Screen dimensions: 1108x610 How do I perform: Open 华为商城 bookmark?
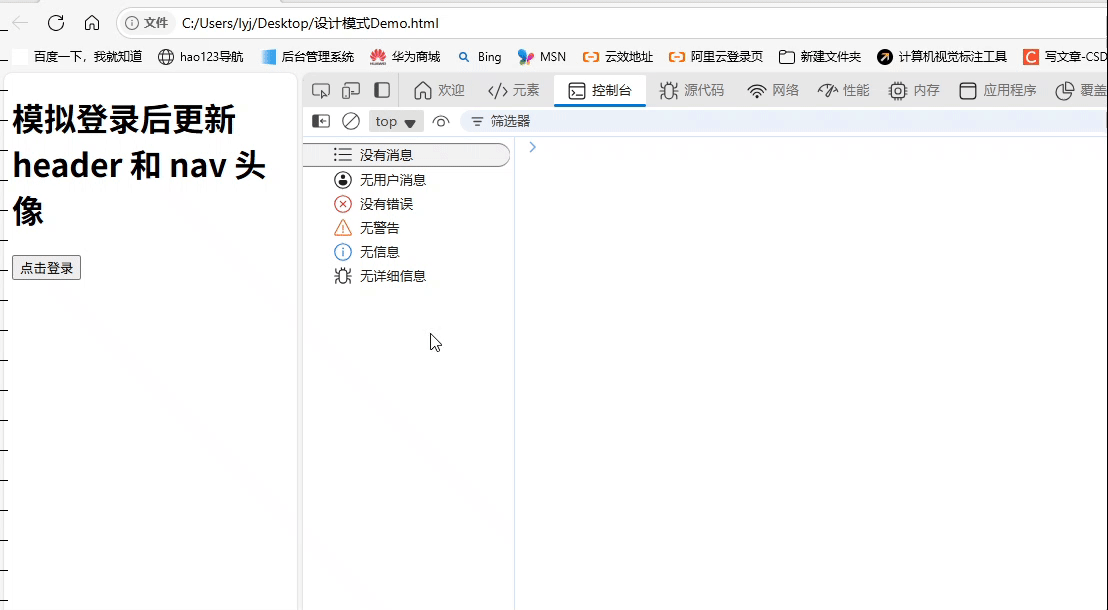coord(405,57)
